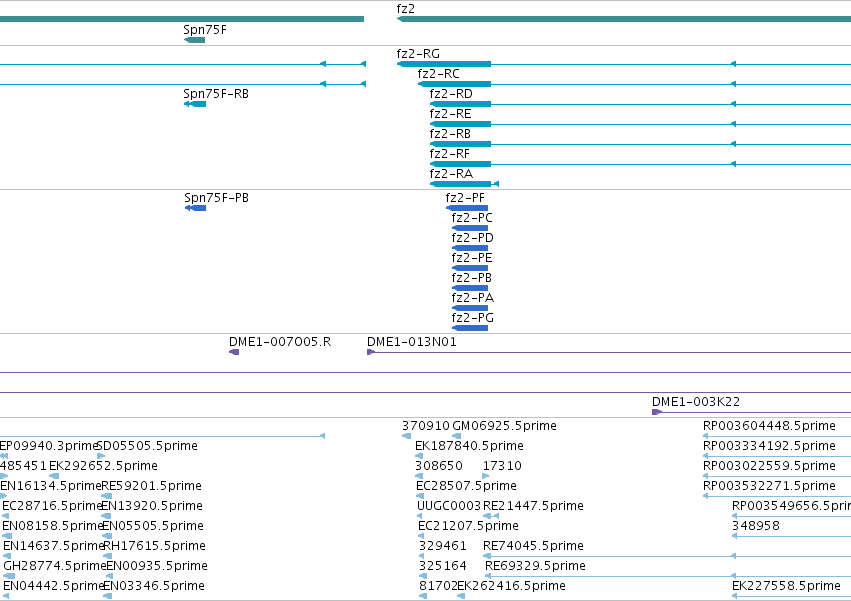Click the fz2-PB protein feature

(x=470, y=288)
